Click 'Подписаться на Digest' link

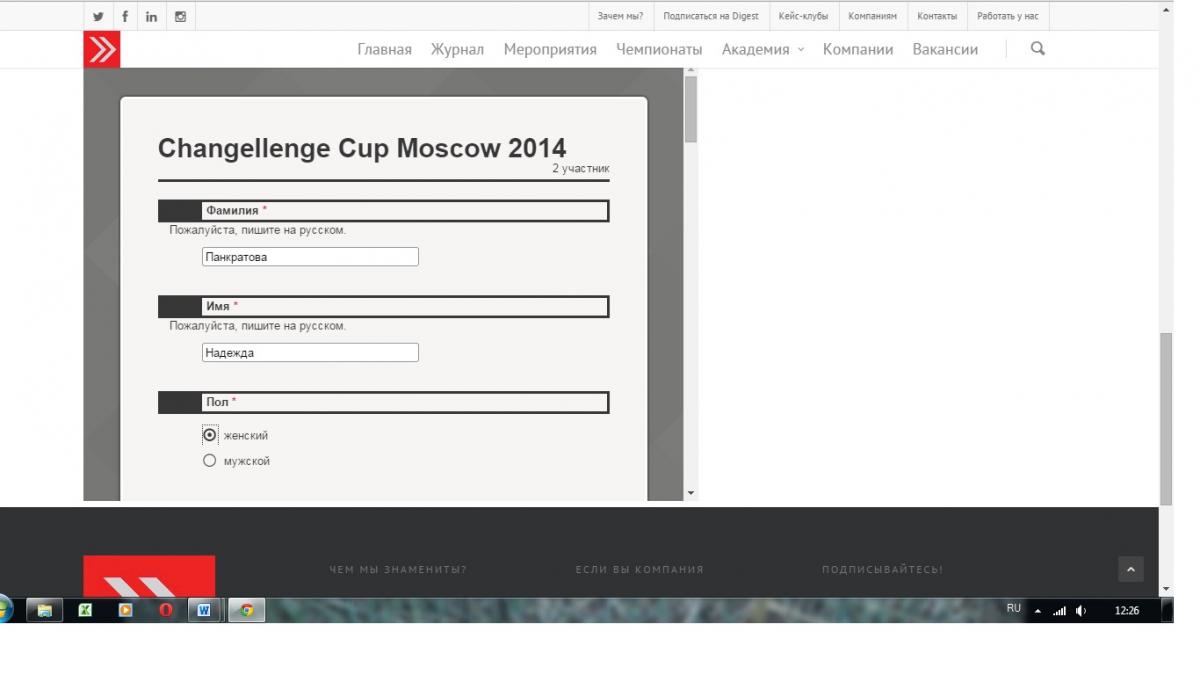pyautogui.click(x=711, y=16)
